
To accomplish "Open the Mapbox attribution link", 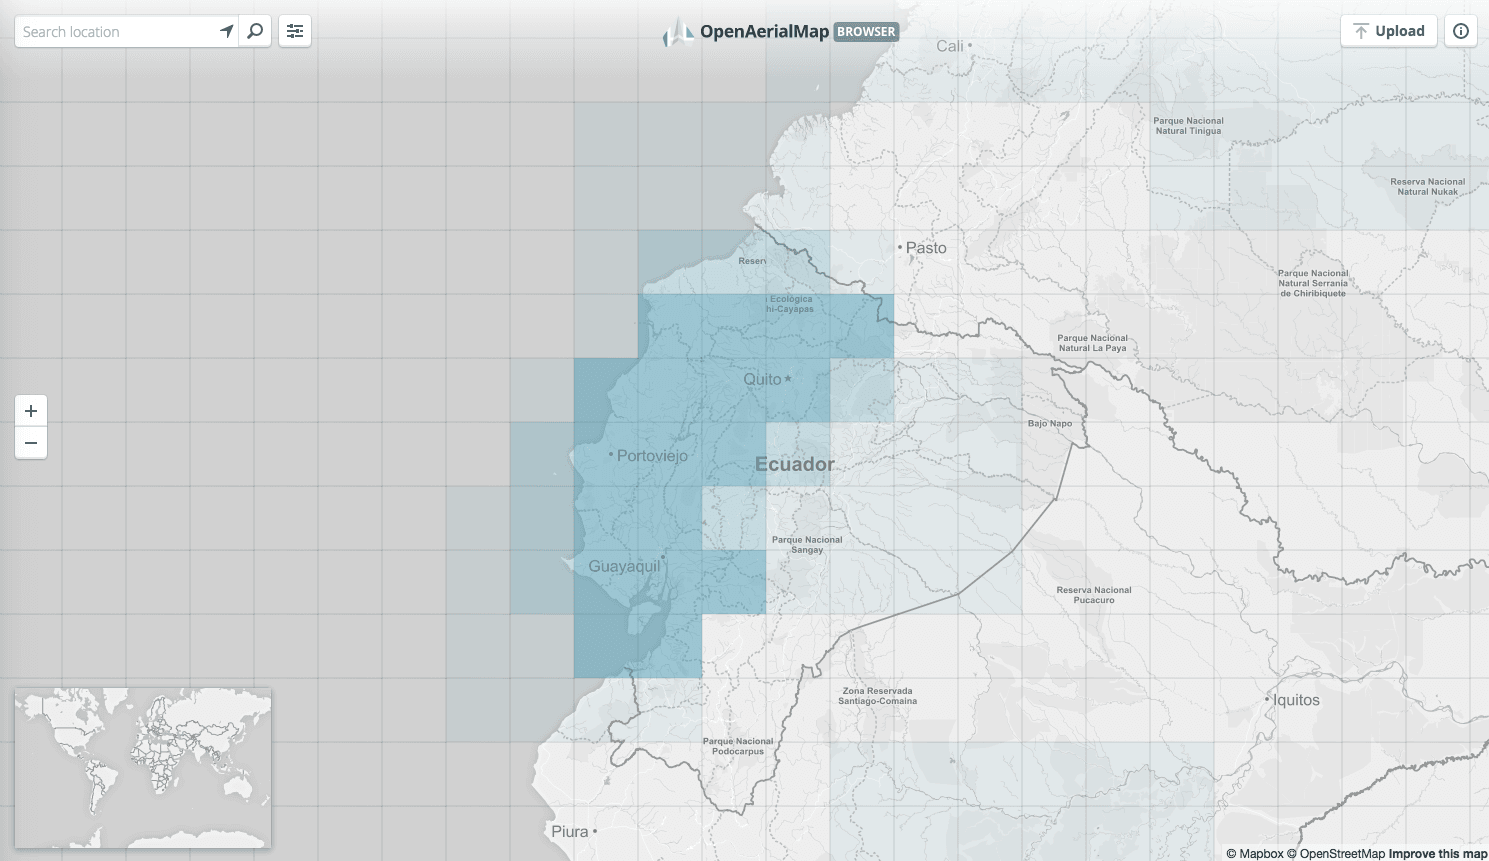I will (x=1255, y=853).
